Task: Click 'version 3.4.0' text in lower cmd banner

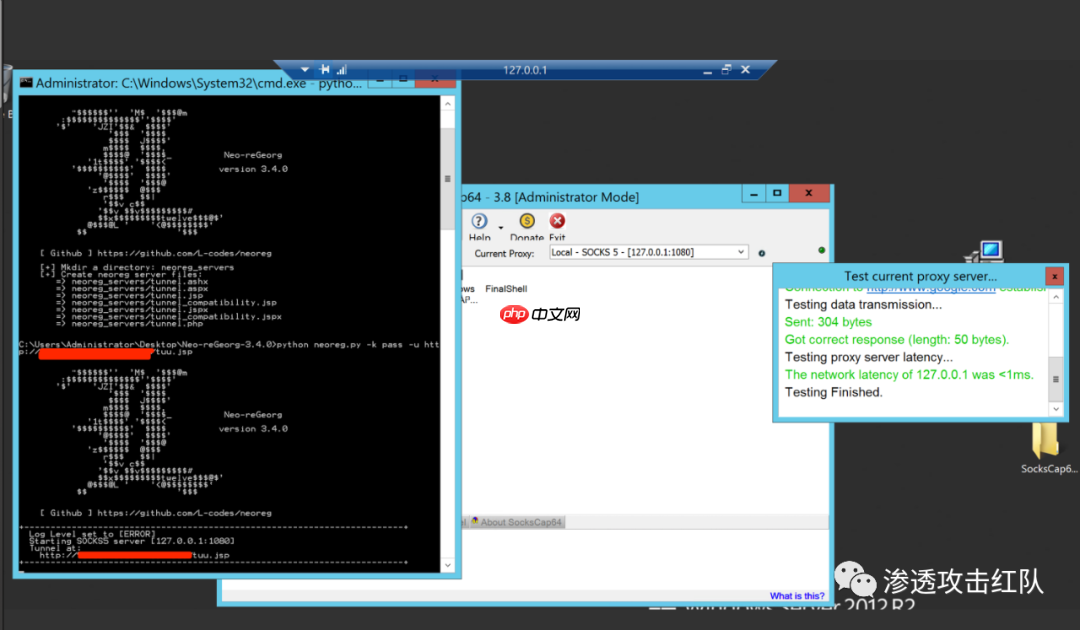Action: pos(253,429)
